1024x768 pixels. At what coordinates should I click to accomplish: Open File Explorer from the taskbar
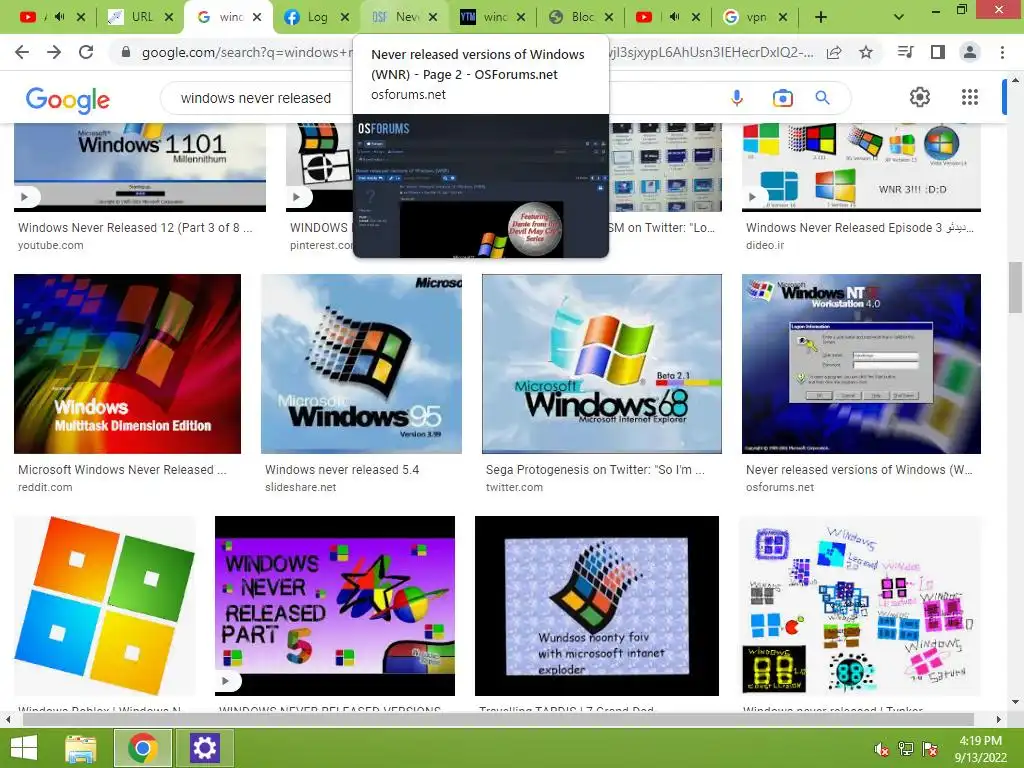[x=81, y=748]
